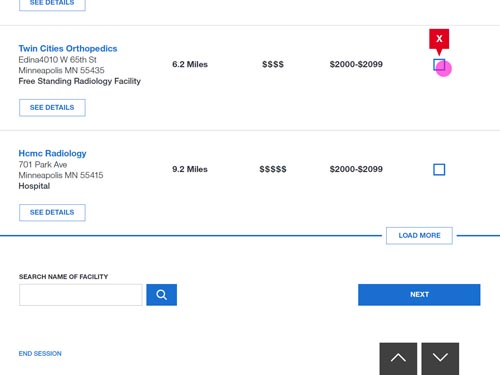Click the 6.2 Miles distance text
The height and width of the screenshot is (375, 500).
(190, 64)
